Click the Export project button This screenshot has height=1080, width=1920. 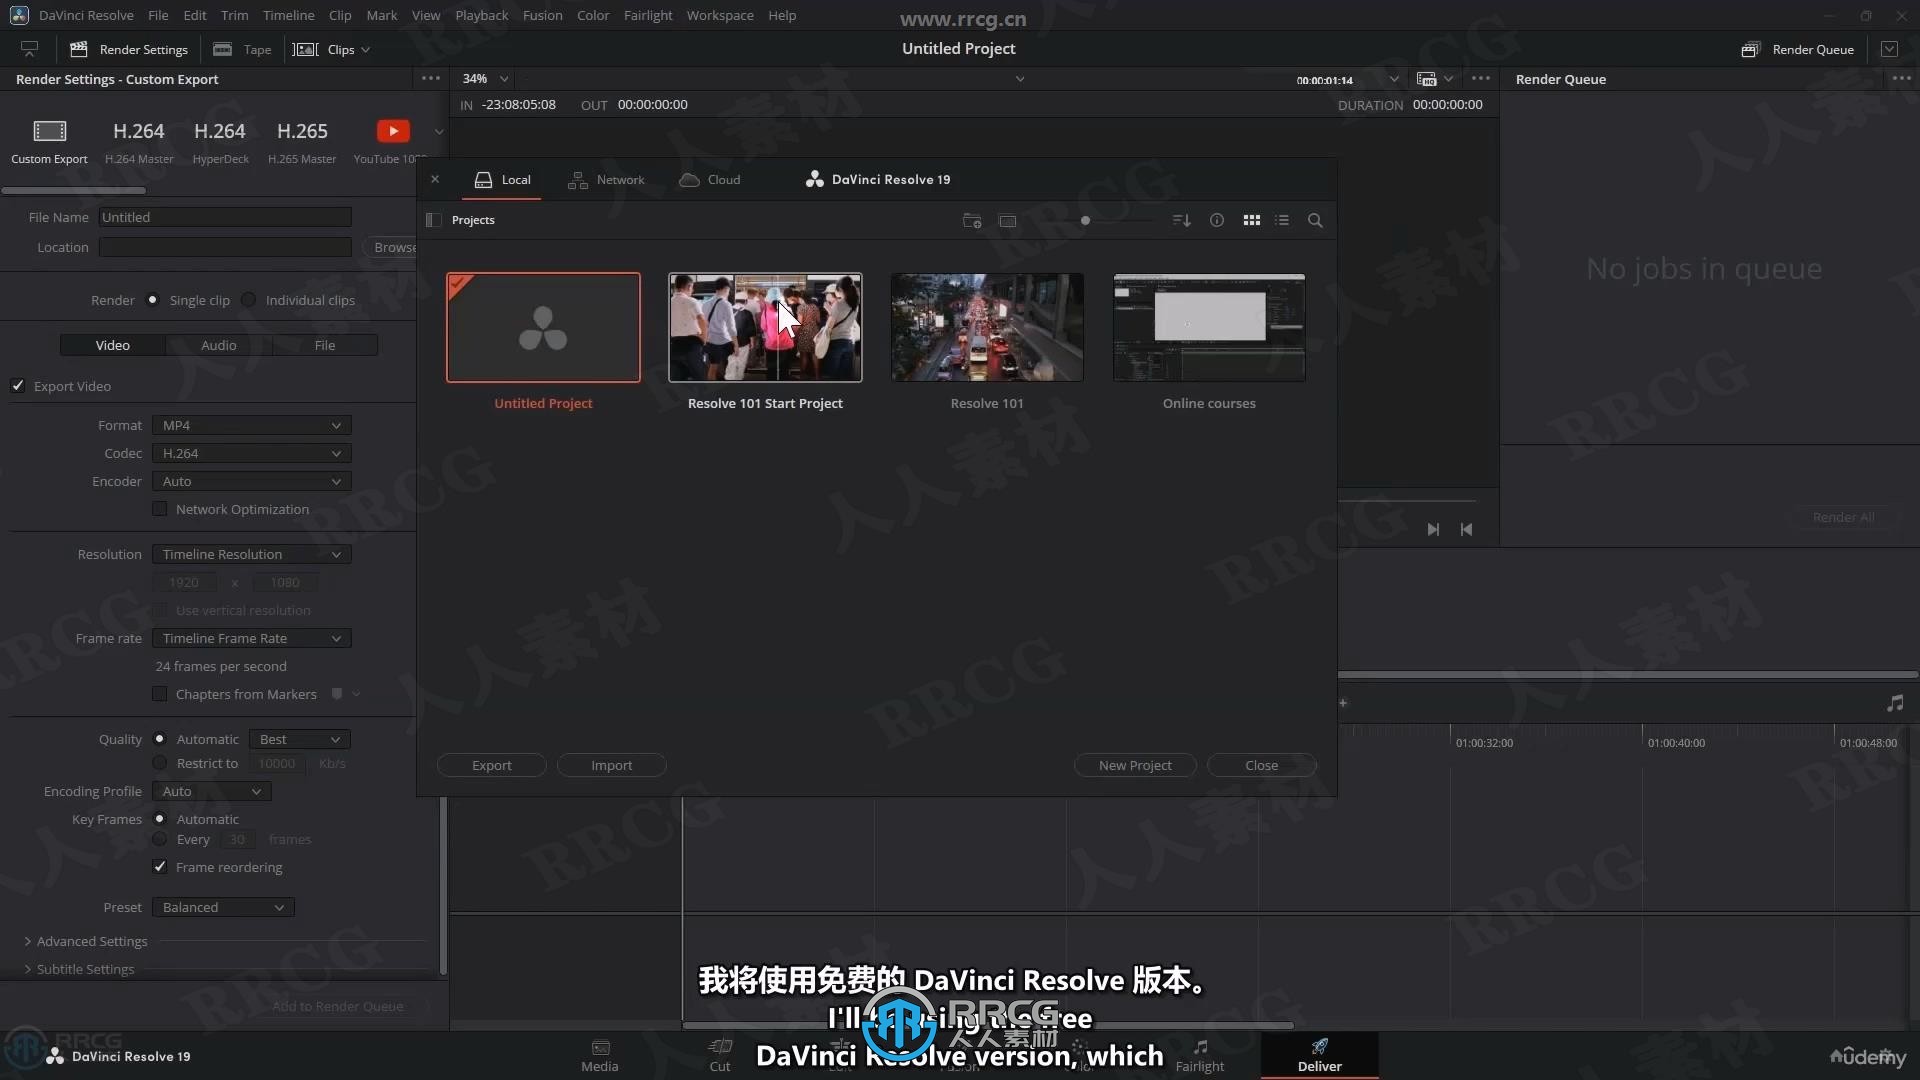point(491,765)
